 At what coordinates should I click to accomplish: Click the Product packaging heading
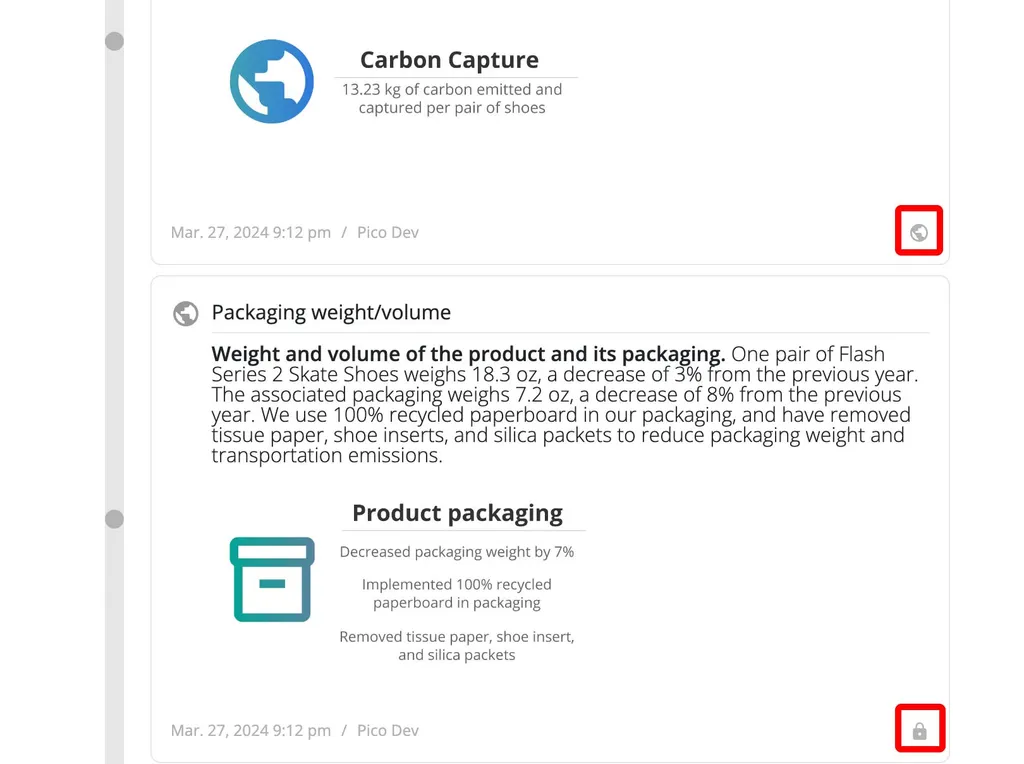point(457,513)
